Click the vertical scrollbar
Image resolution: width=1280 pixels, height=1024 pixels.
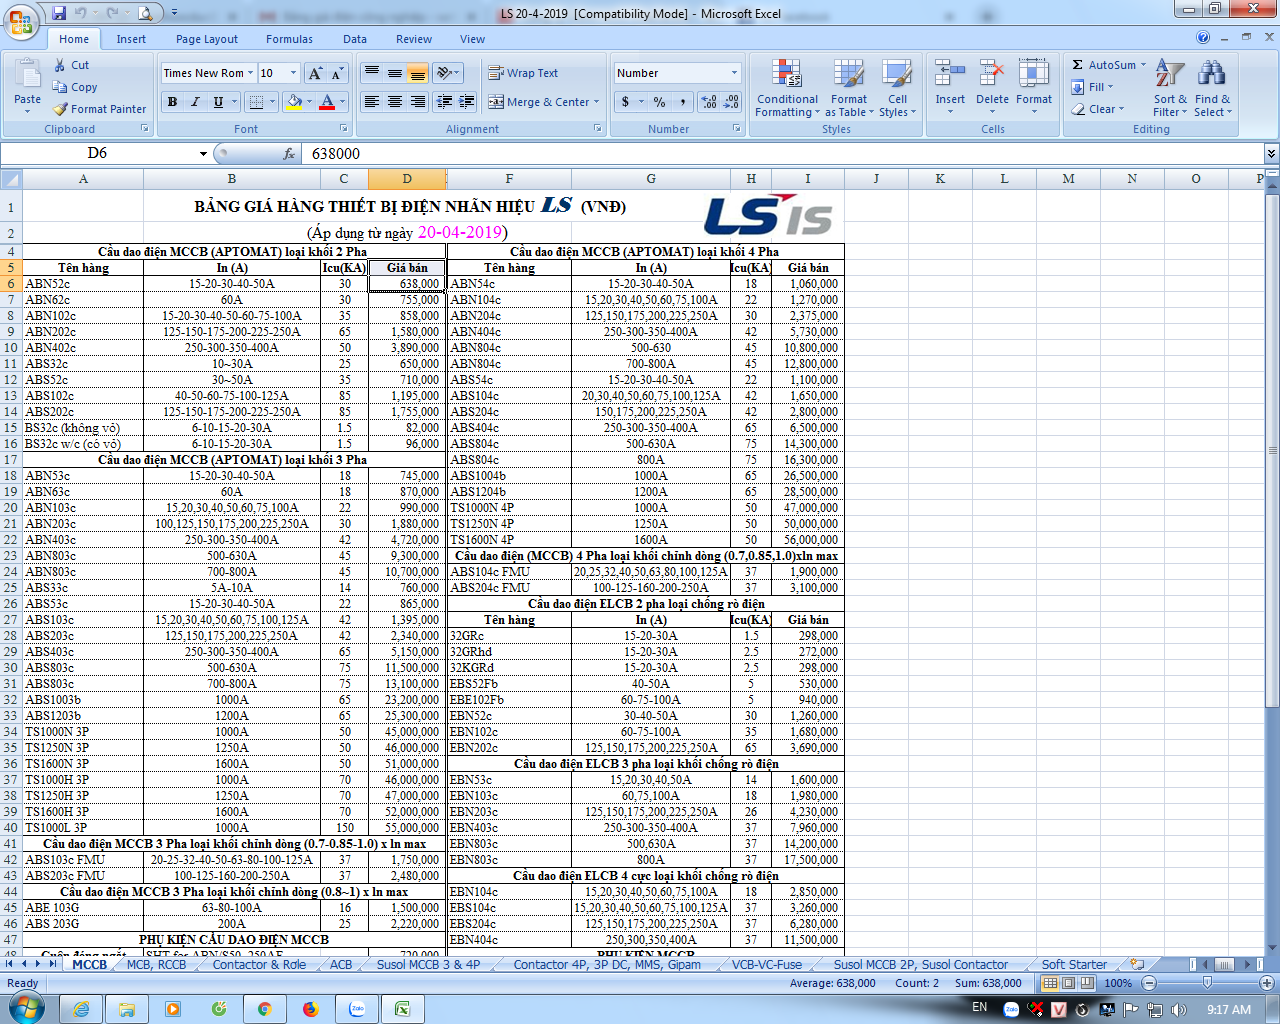coord(1272,566)
